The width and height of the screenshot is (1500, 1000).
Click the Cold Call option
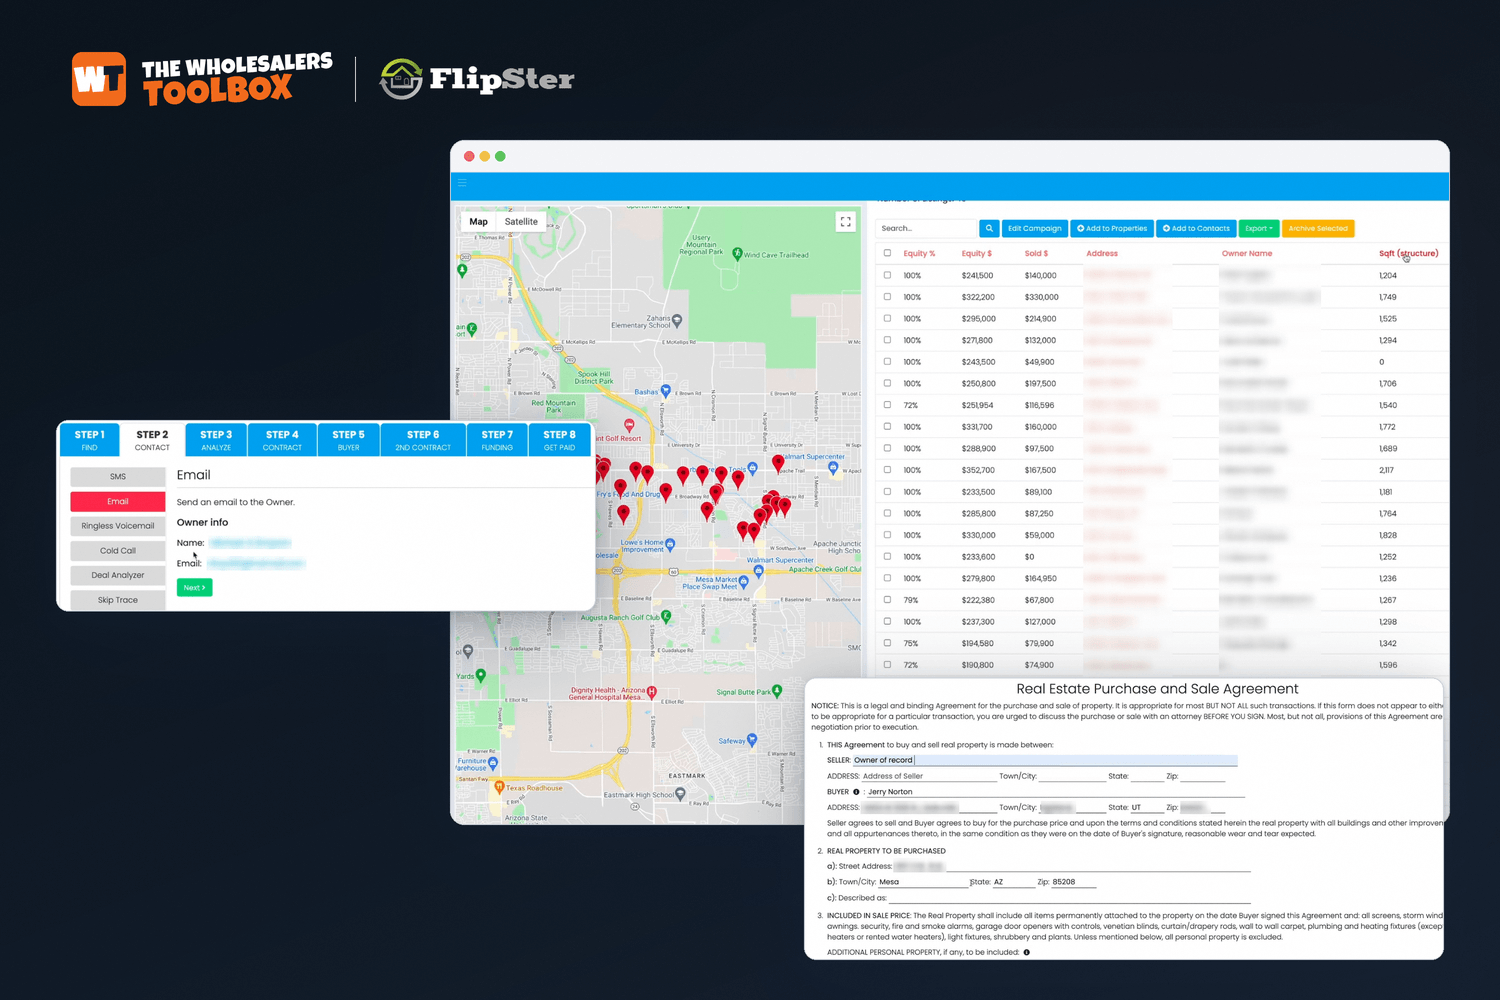point(118,551)
